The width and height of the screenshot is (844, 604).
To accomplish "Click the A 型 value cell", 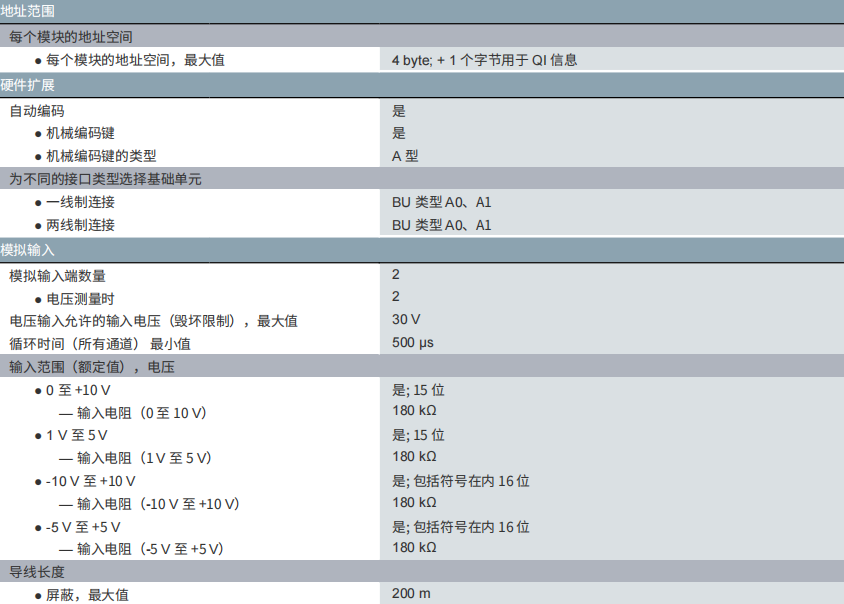I will 405,156.
